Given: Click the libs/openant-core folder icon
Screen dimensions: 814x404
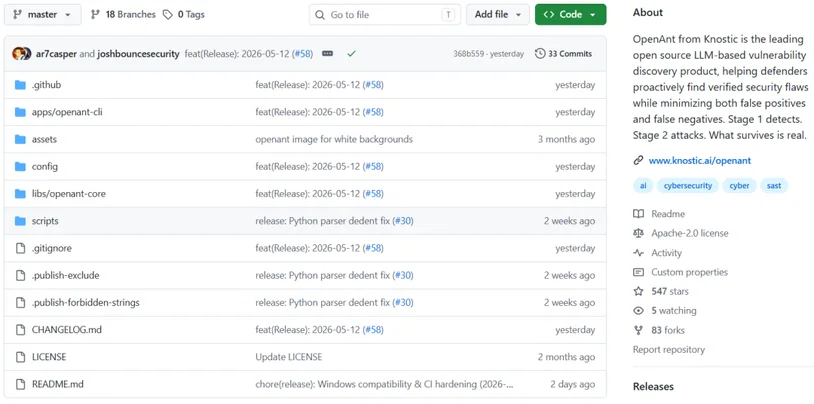Looking at the screenshot, I should [20, 194].
